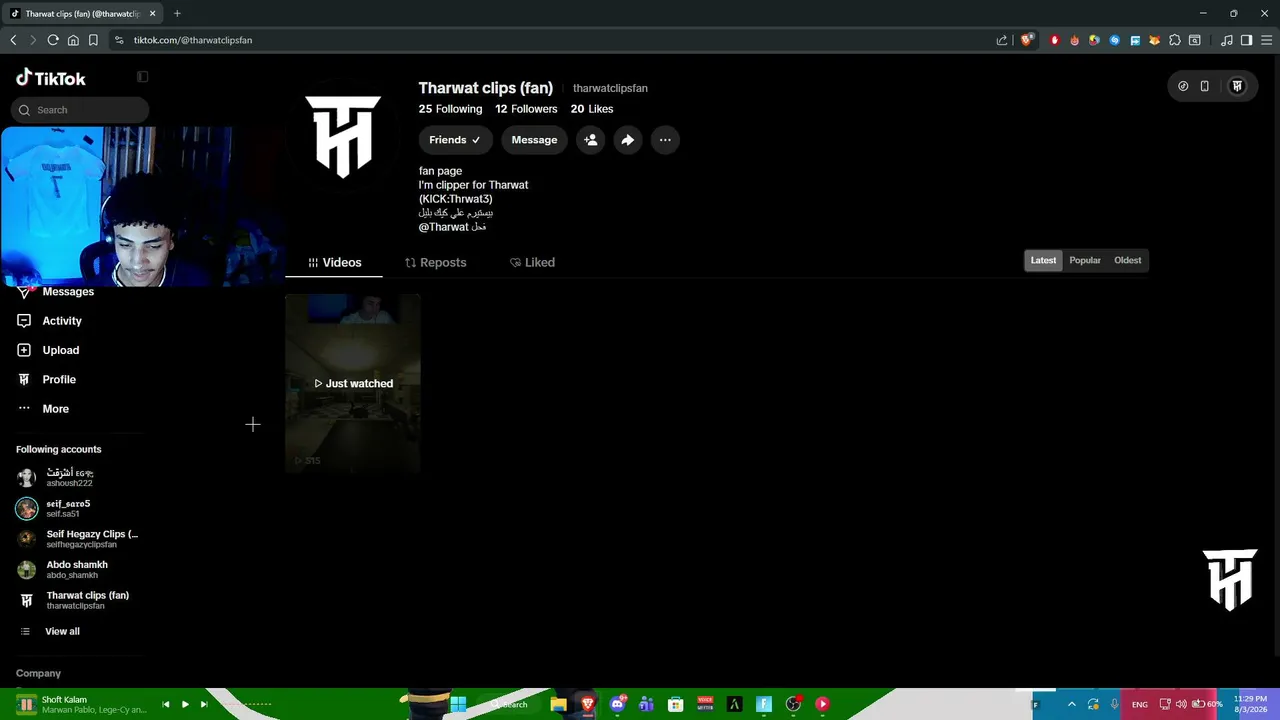The height and width of the screenshot is (720, 1280).
Task: Skip to next track in taskbar
Action: pyautogui.click(x=204, y=704)
